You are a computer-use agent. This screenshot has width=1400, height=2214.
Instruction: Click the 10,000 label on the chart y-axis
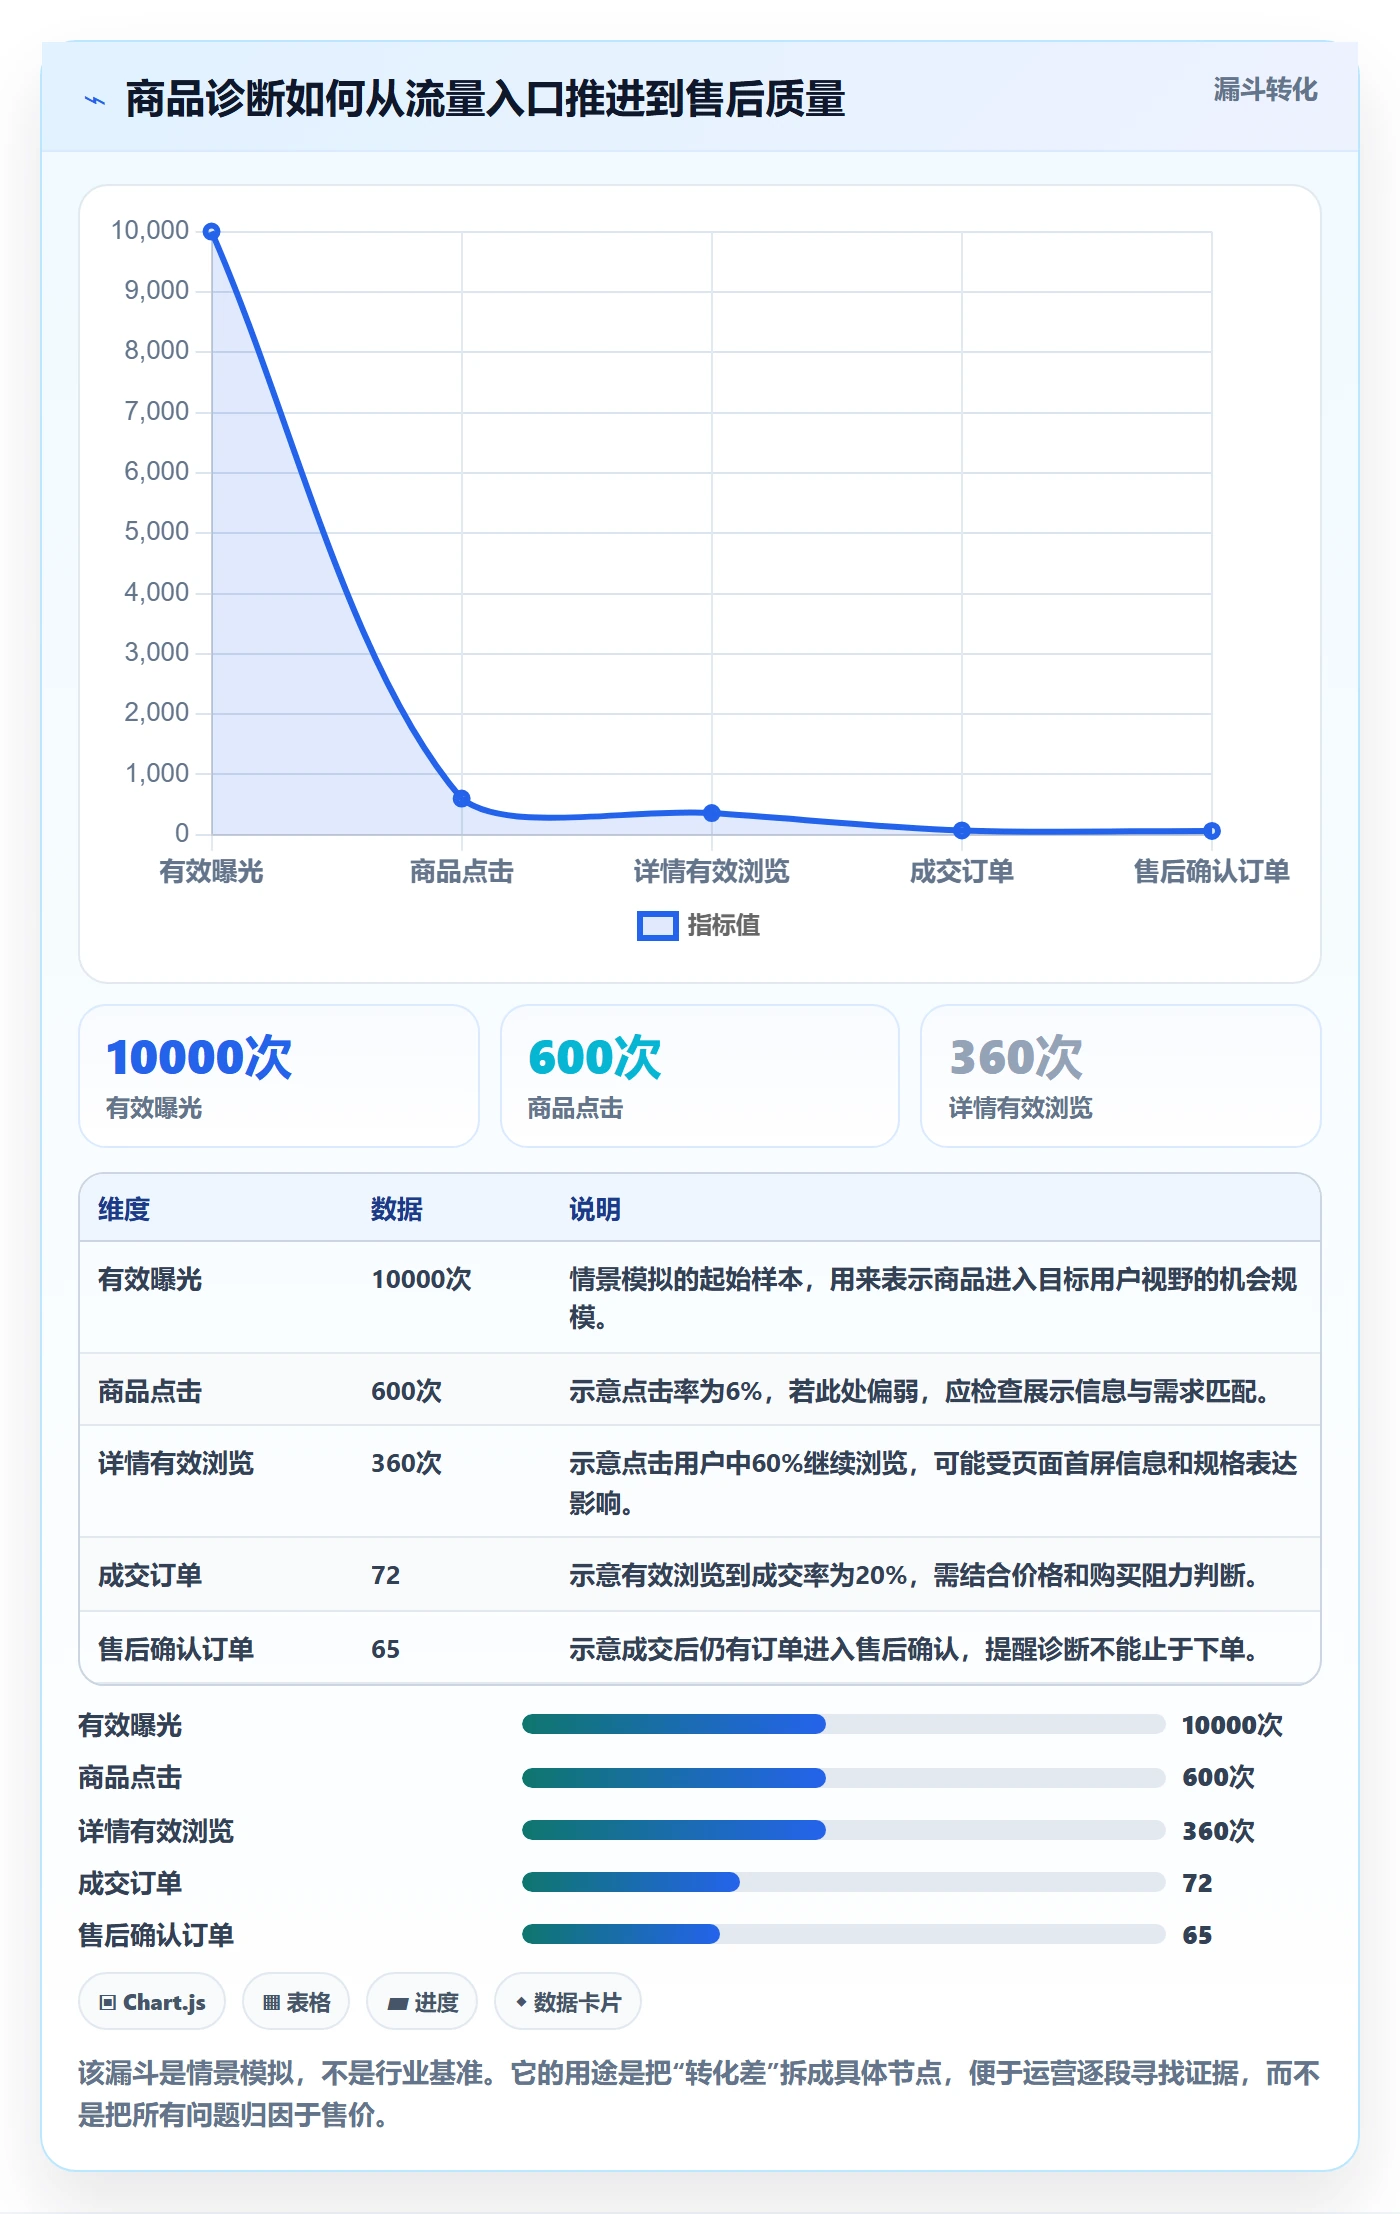coord(150,230)
